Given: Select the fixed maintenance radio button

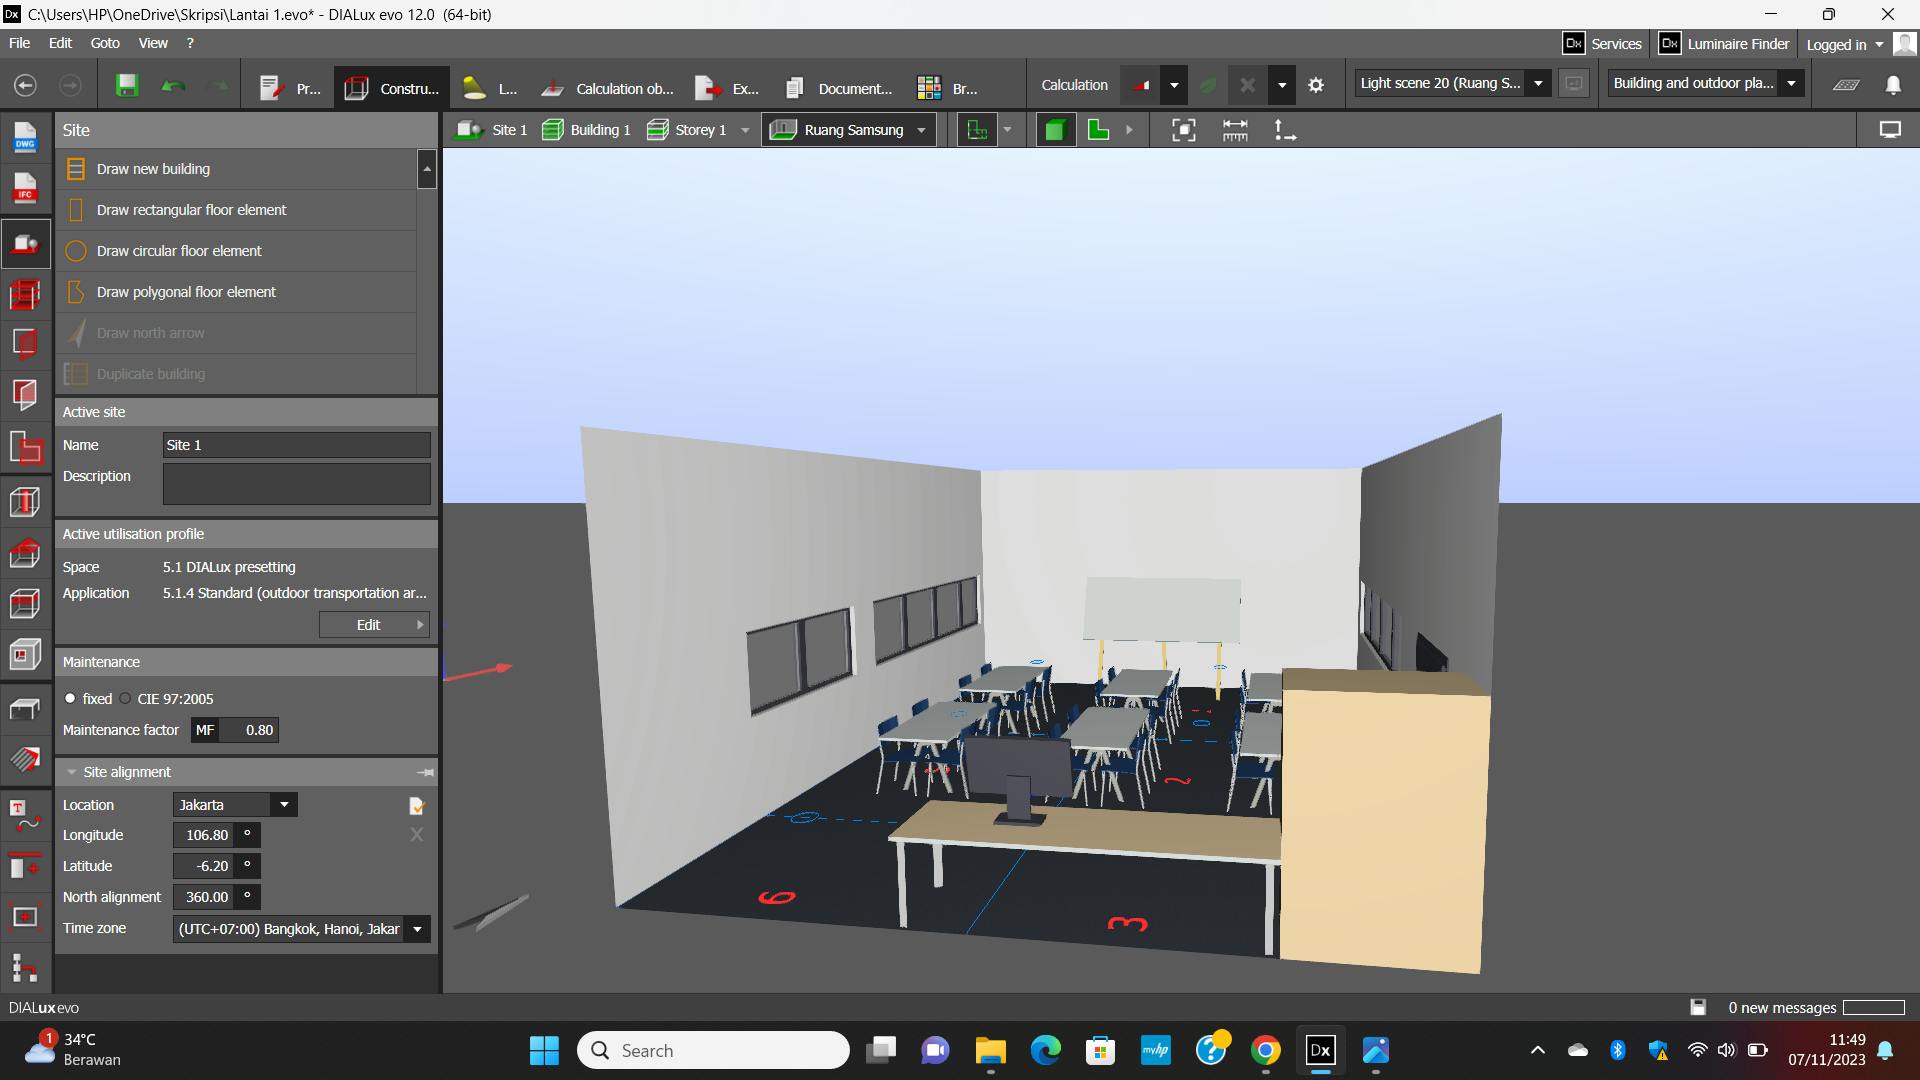Looking at the screenshot, I should 70,699.
